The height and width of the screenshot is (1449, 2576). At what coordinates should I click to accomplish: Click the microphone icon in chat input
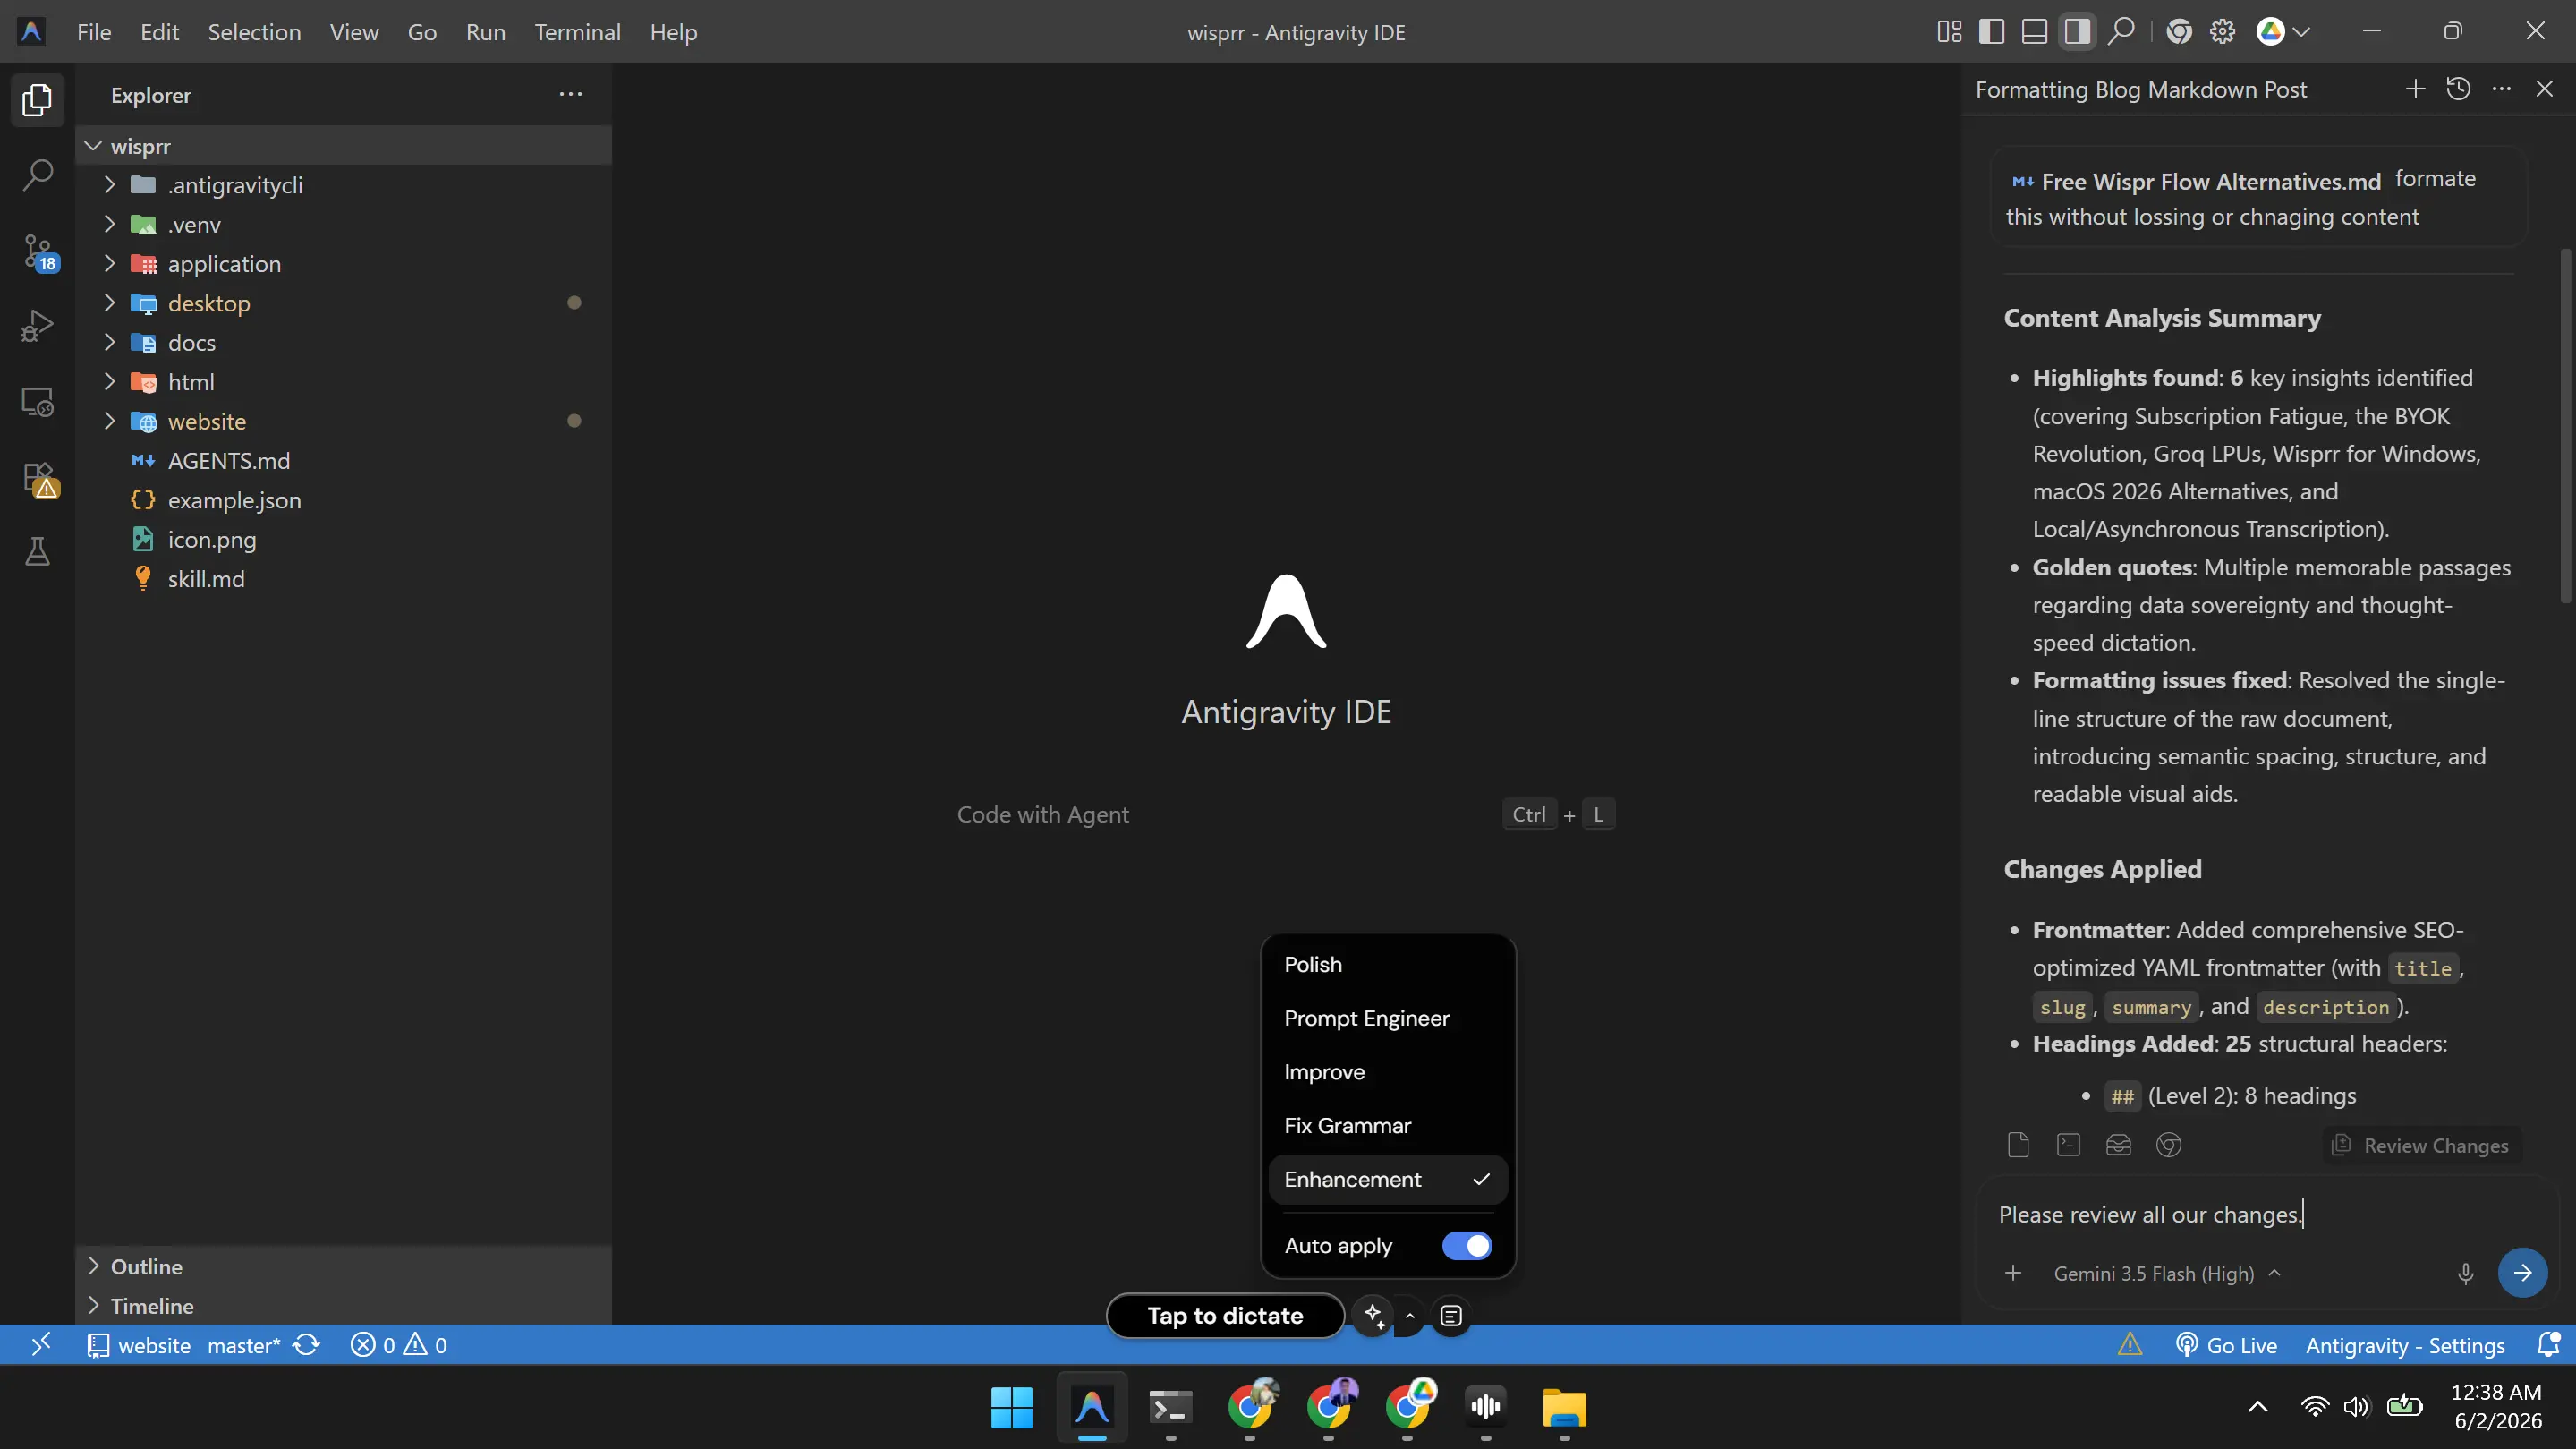click(x=2465, y=1273)
